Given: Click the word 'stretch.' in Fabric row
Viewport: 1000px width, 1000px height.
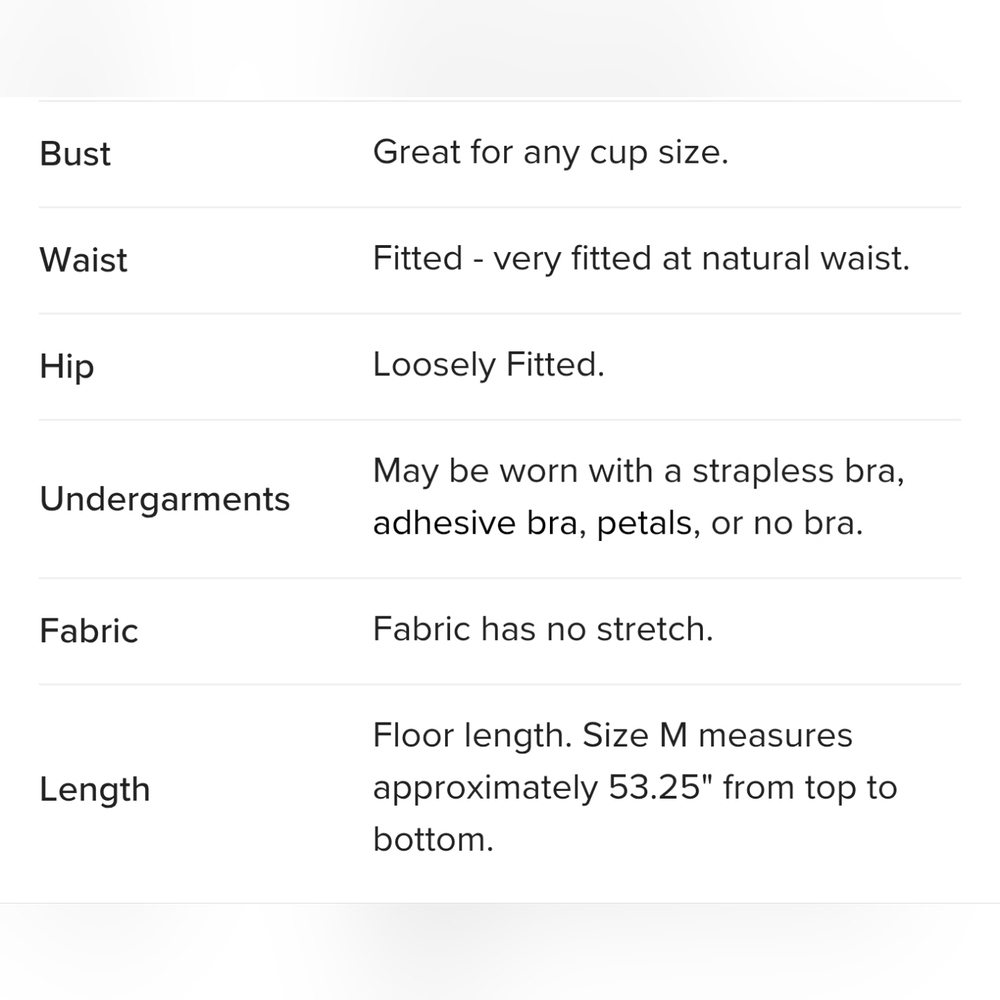Looking at the screenshot, I should point(654,629).
